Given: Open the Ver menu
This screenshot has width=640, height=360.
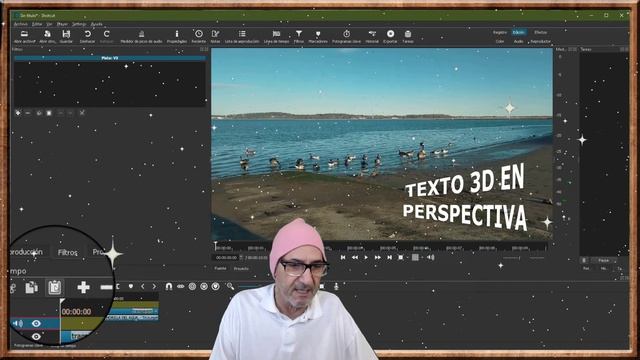Looking at the screenshot, I should [49, 24].
